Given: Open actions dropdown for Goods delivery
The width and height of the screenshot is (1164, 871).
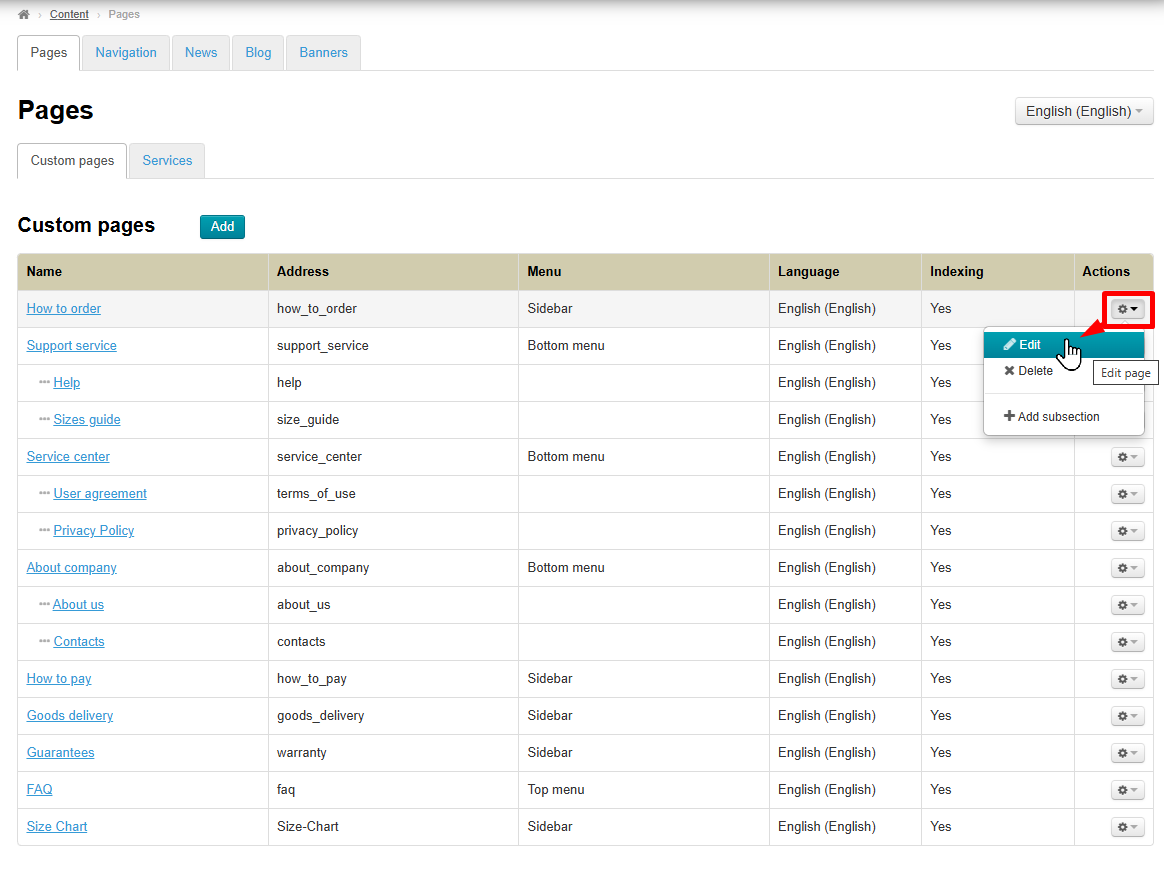Looking at the screenshot, I should pos(1127,716).
